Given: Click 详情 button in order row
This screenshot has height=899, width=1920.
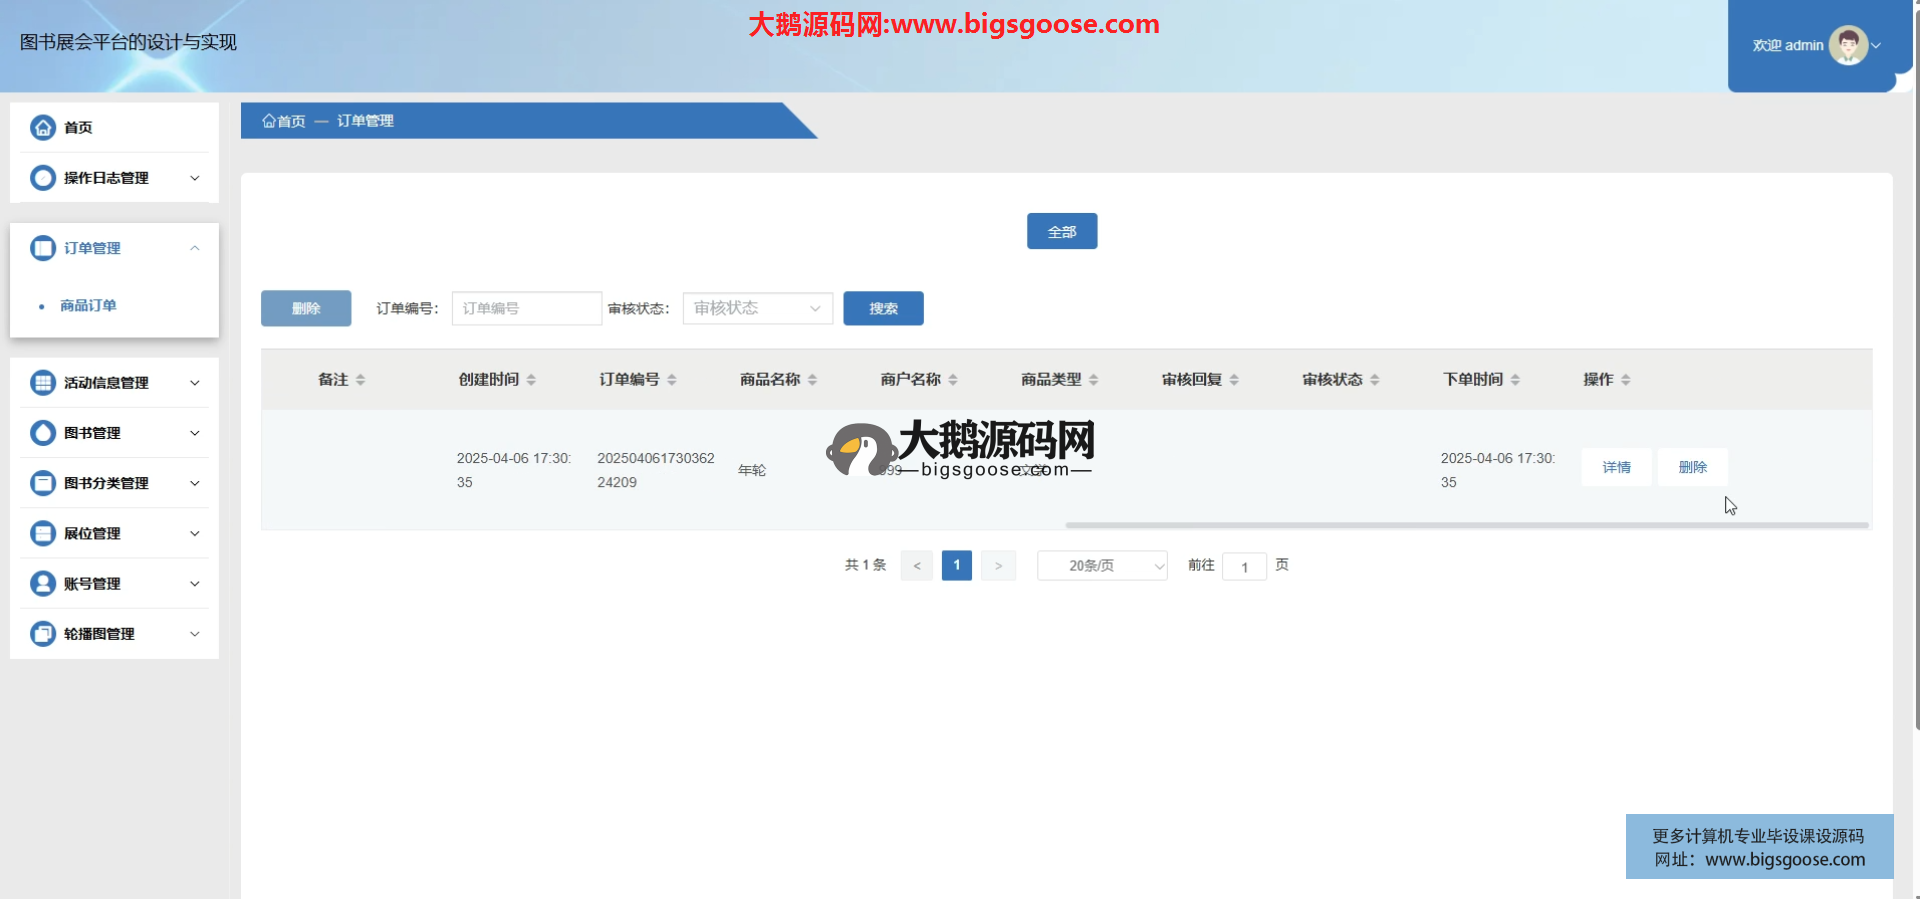Looking at the screenshot, I should tap(1616, 467).
